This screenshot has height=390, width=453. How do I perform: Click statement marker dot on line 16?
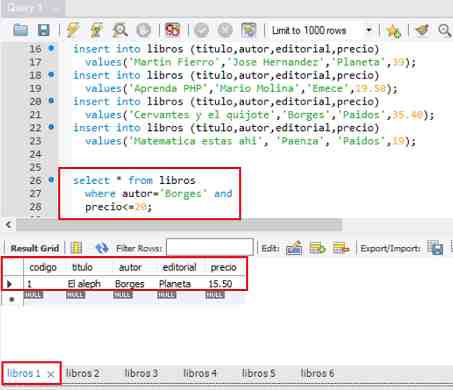51,48
